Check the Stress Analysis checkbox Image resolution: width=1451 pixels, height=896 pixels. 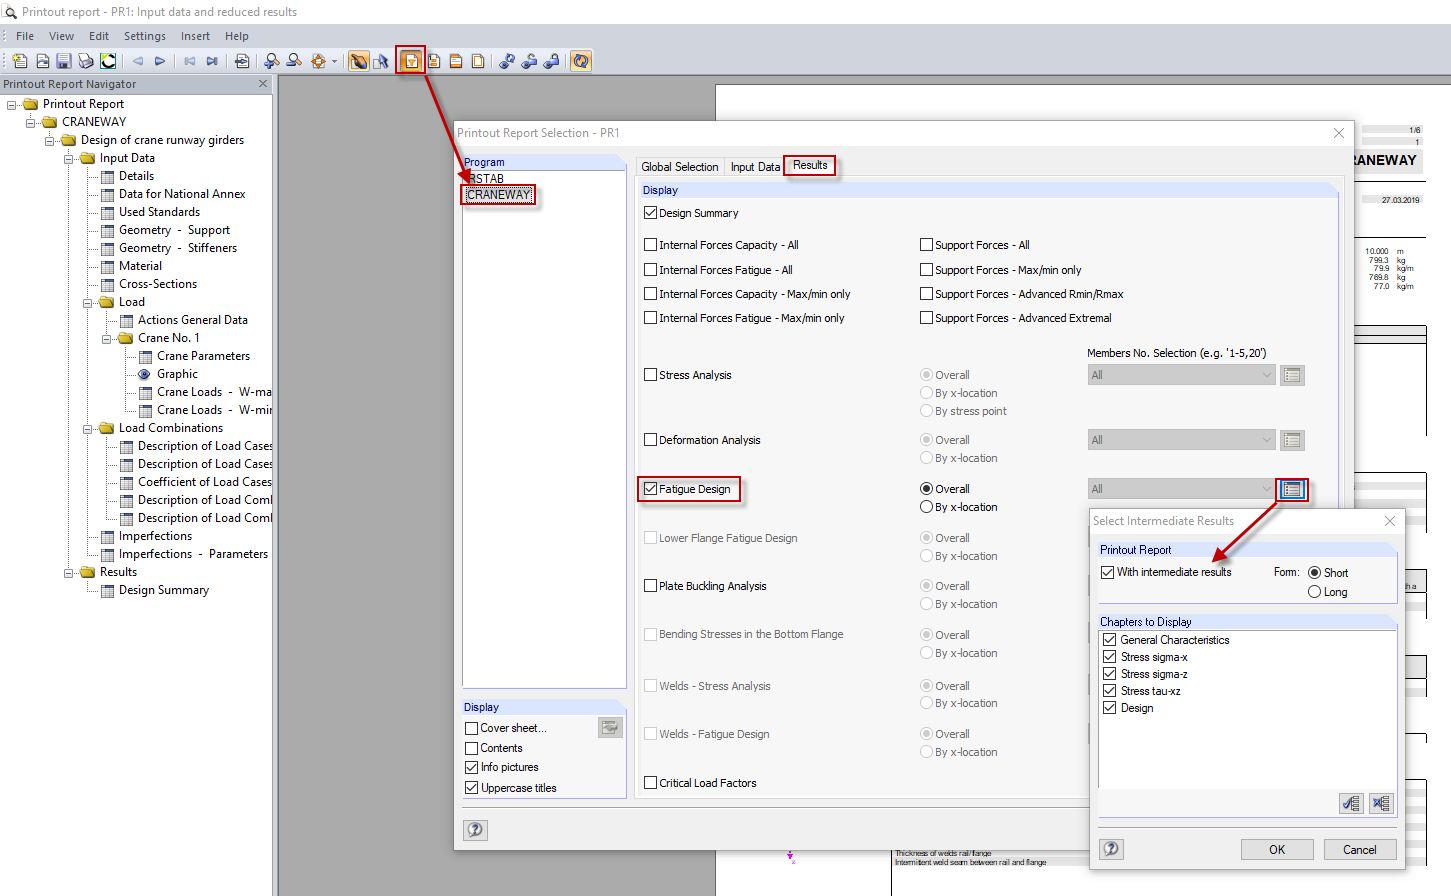coord(651,375)
